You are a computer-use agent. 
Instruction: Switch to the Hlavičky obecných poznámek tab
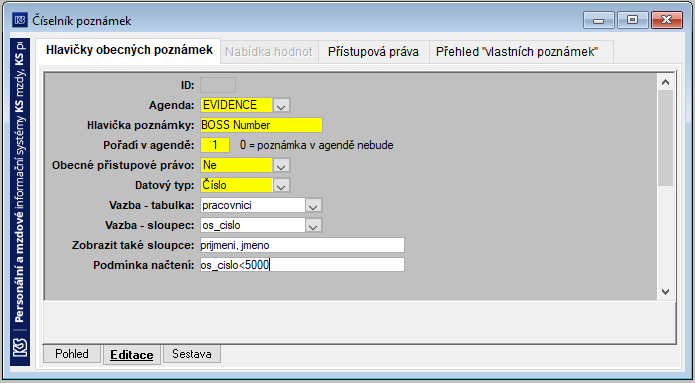[129, 51]
